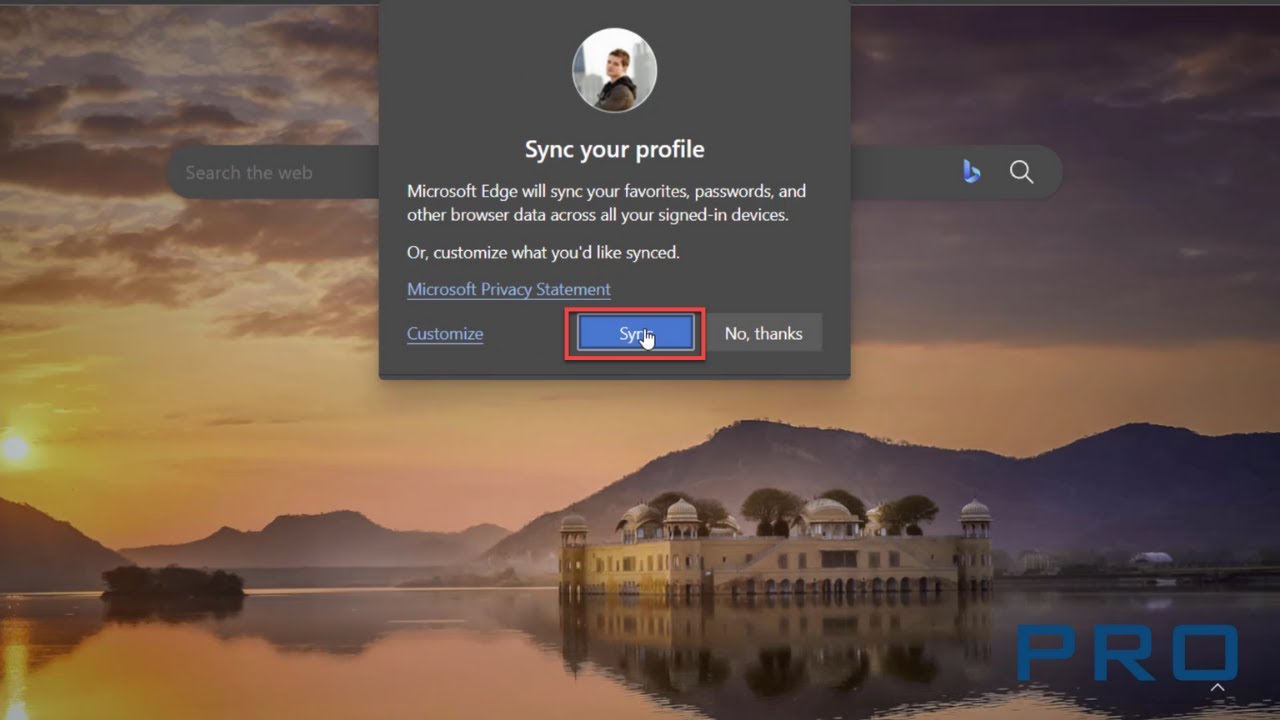
Task: Expand the bottom-right up chevron
Action: (1218, 688)
